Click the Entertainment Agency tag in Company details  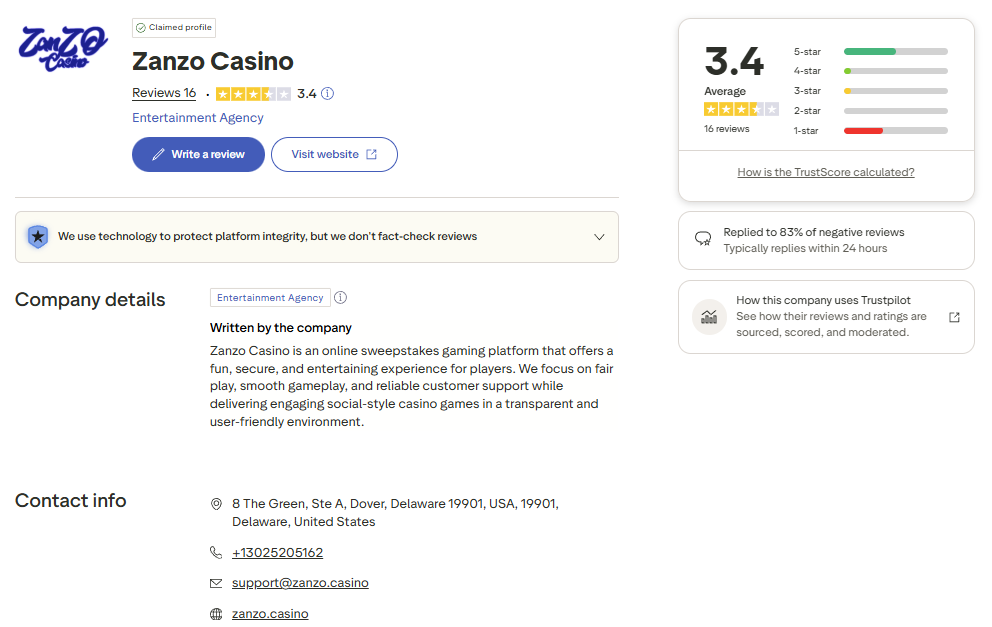(270, 298)
